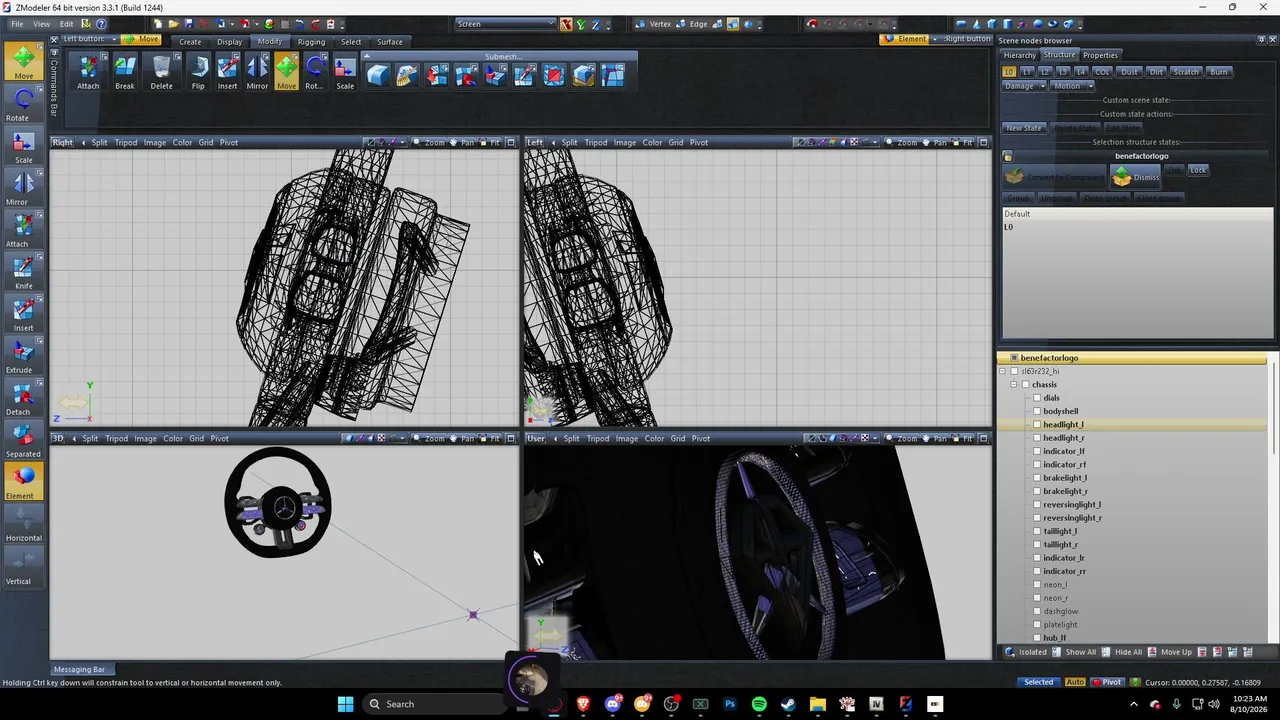Collapse the sl63r232_hi tree node

(1002, 371)
